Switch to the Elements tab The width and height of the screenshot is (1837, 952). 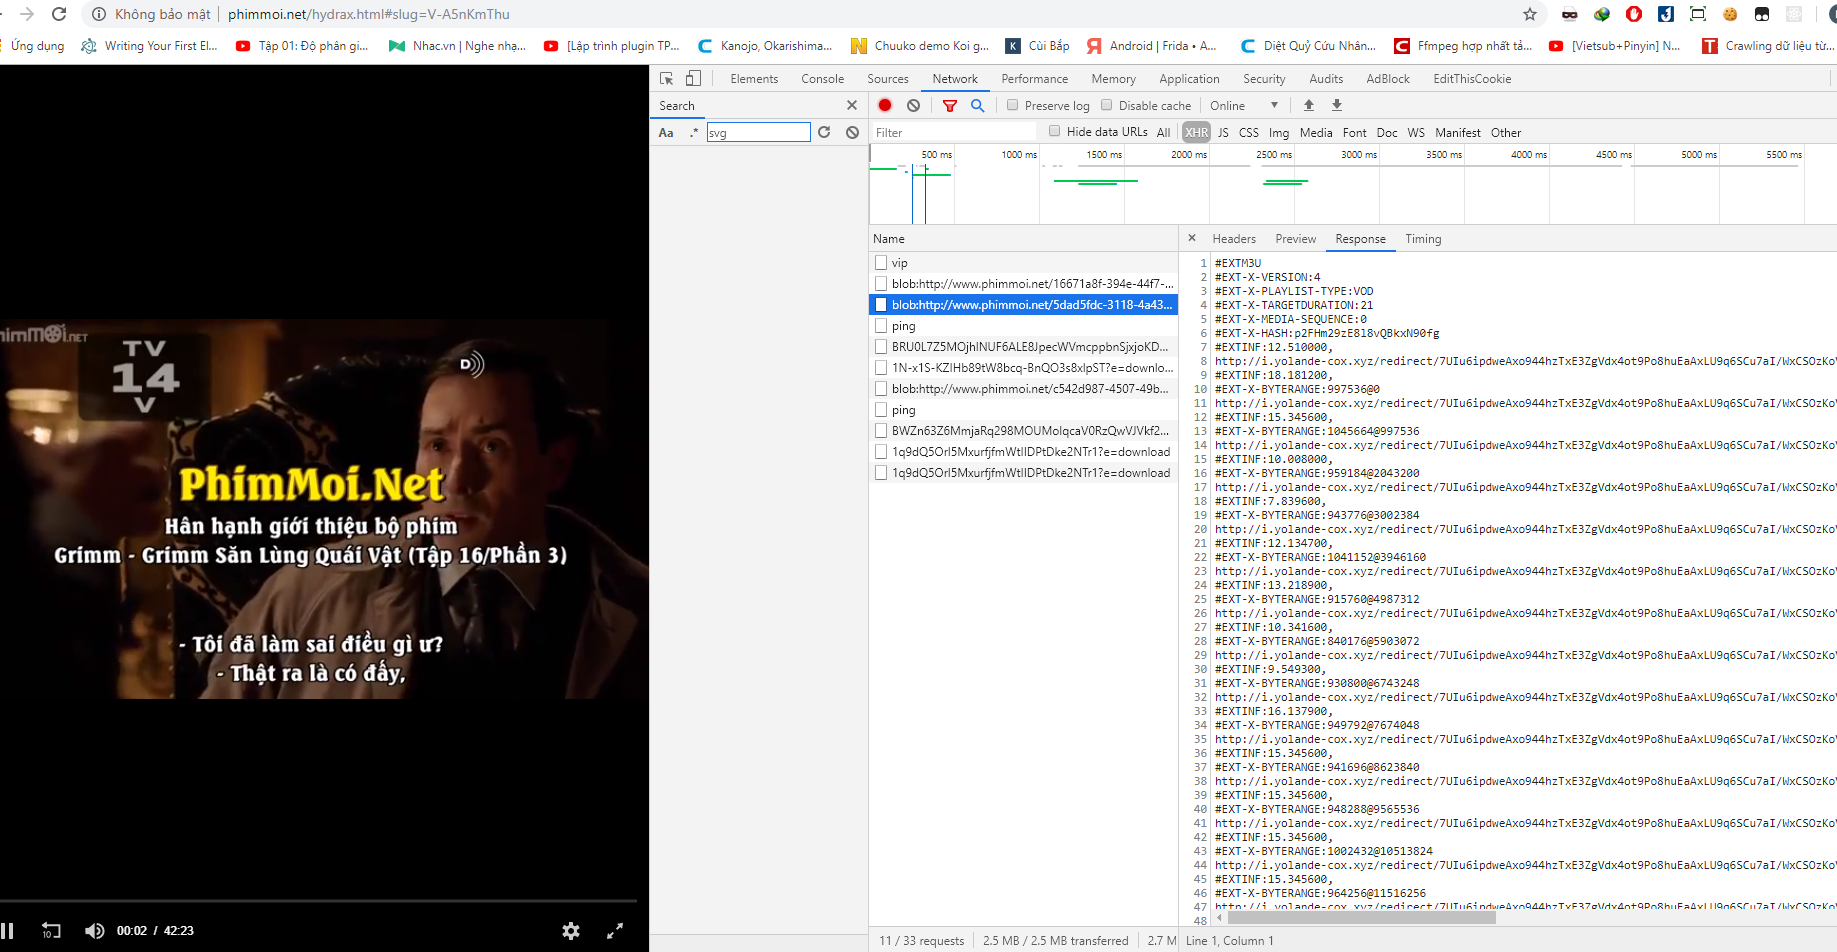point(754,78)
